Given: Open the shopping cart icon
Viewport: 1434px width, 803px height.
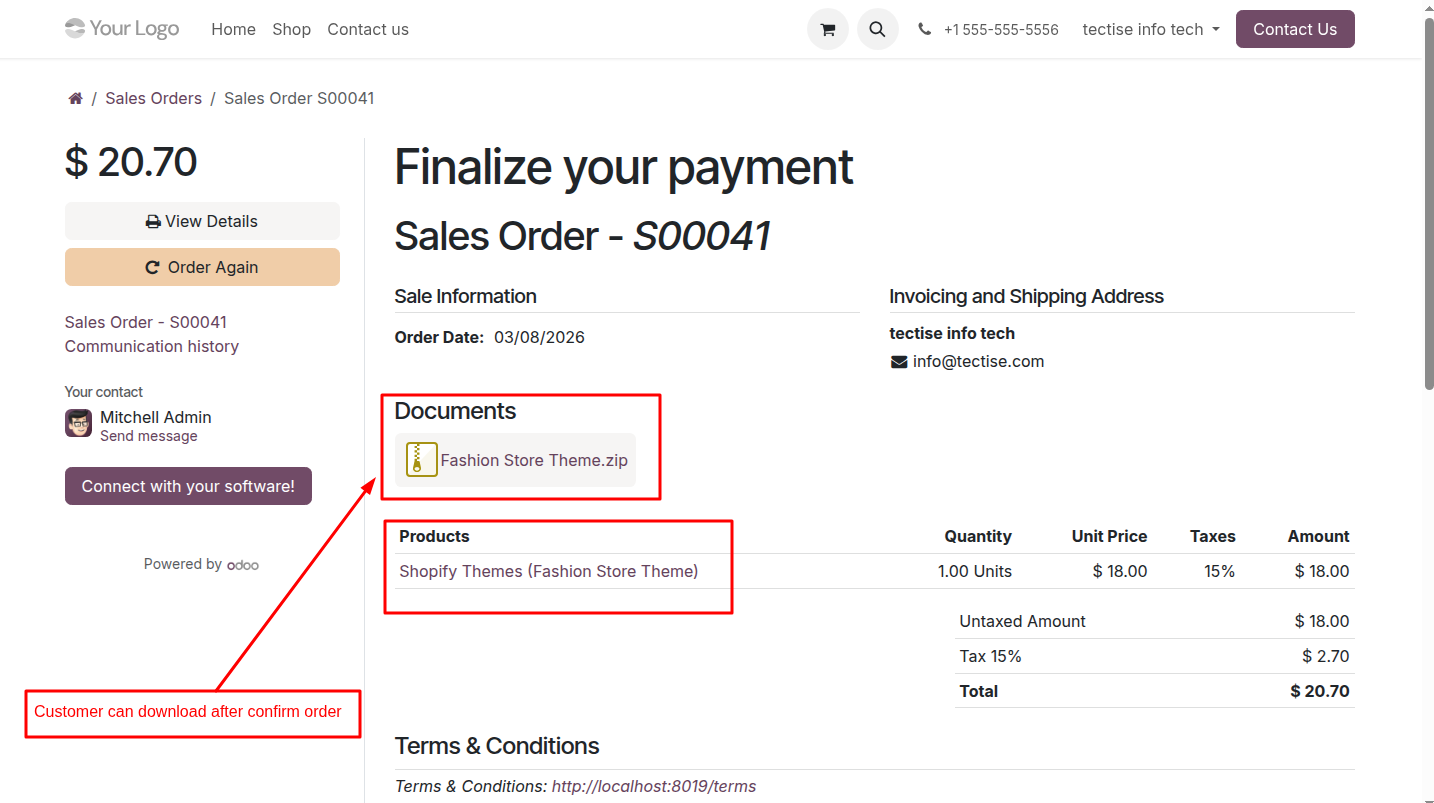Looking at the screenshot, I should point(827,30).
